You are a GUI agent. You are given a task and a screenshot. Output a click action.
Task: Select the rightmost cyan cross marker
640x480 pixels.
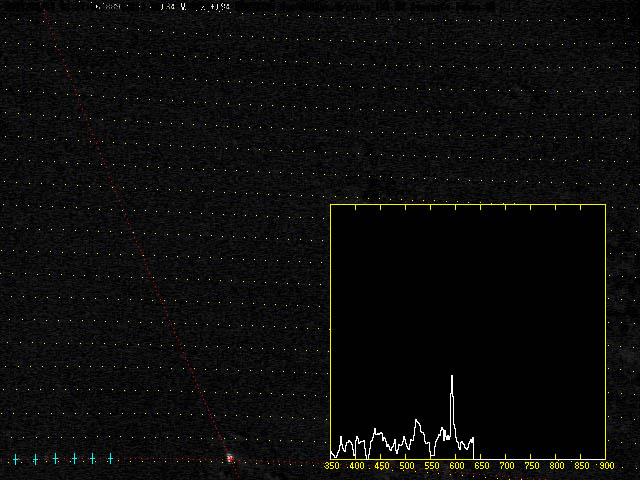pyautogui.click(x=110, y=459)
